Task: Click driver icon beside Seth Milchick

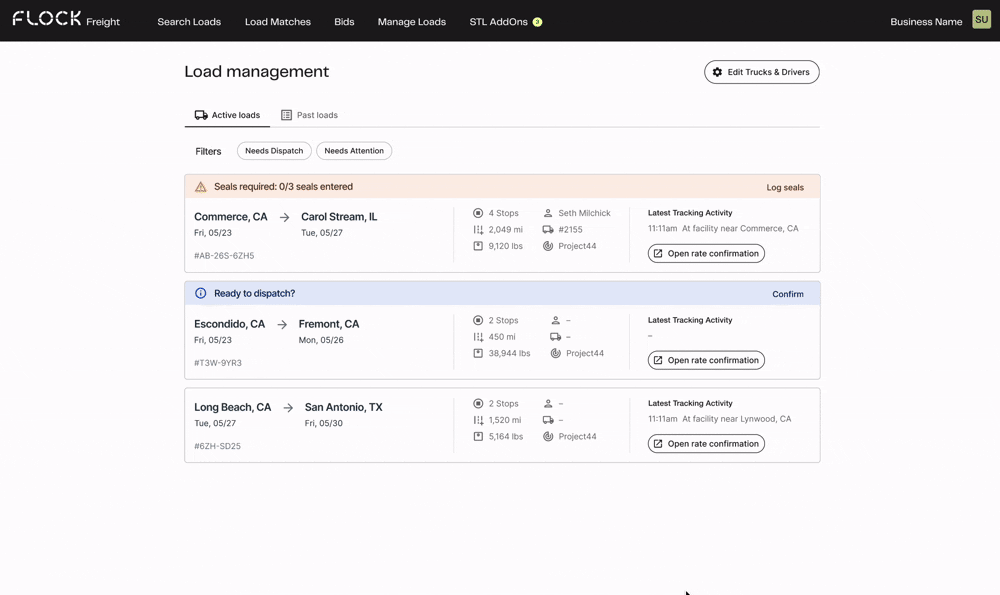Action: 548,213
